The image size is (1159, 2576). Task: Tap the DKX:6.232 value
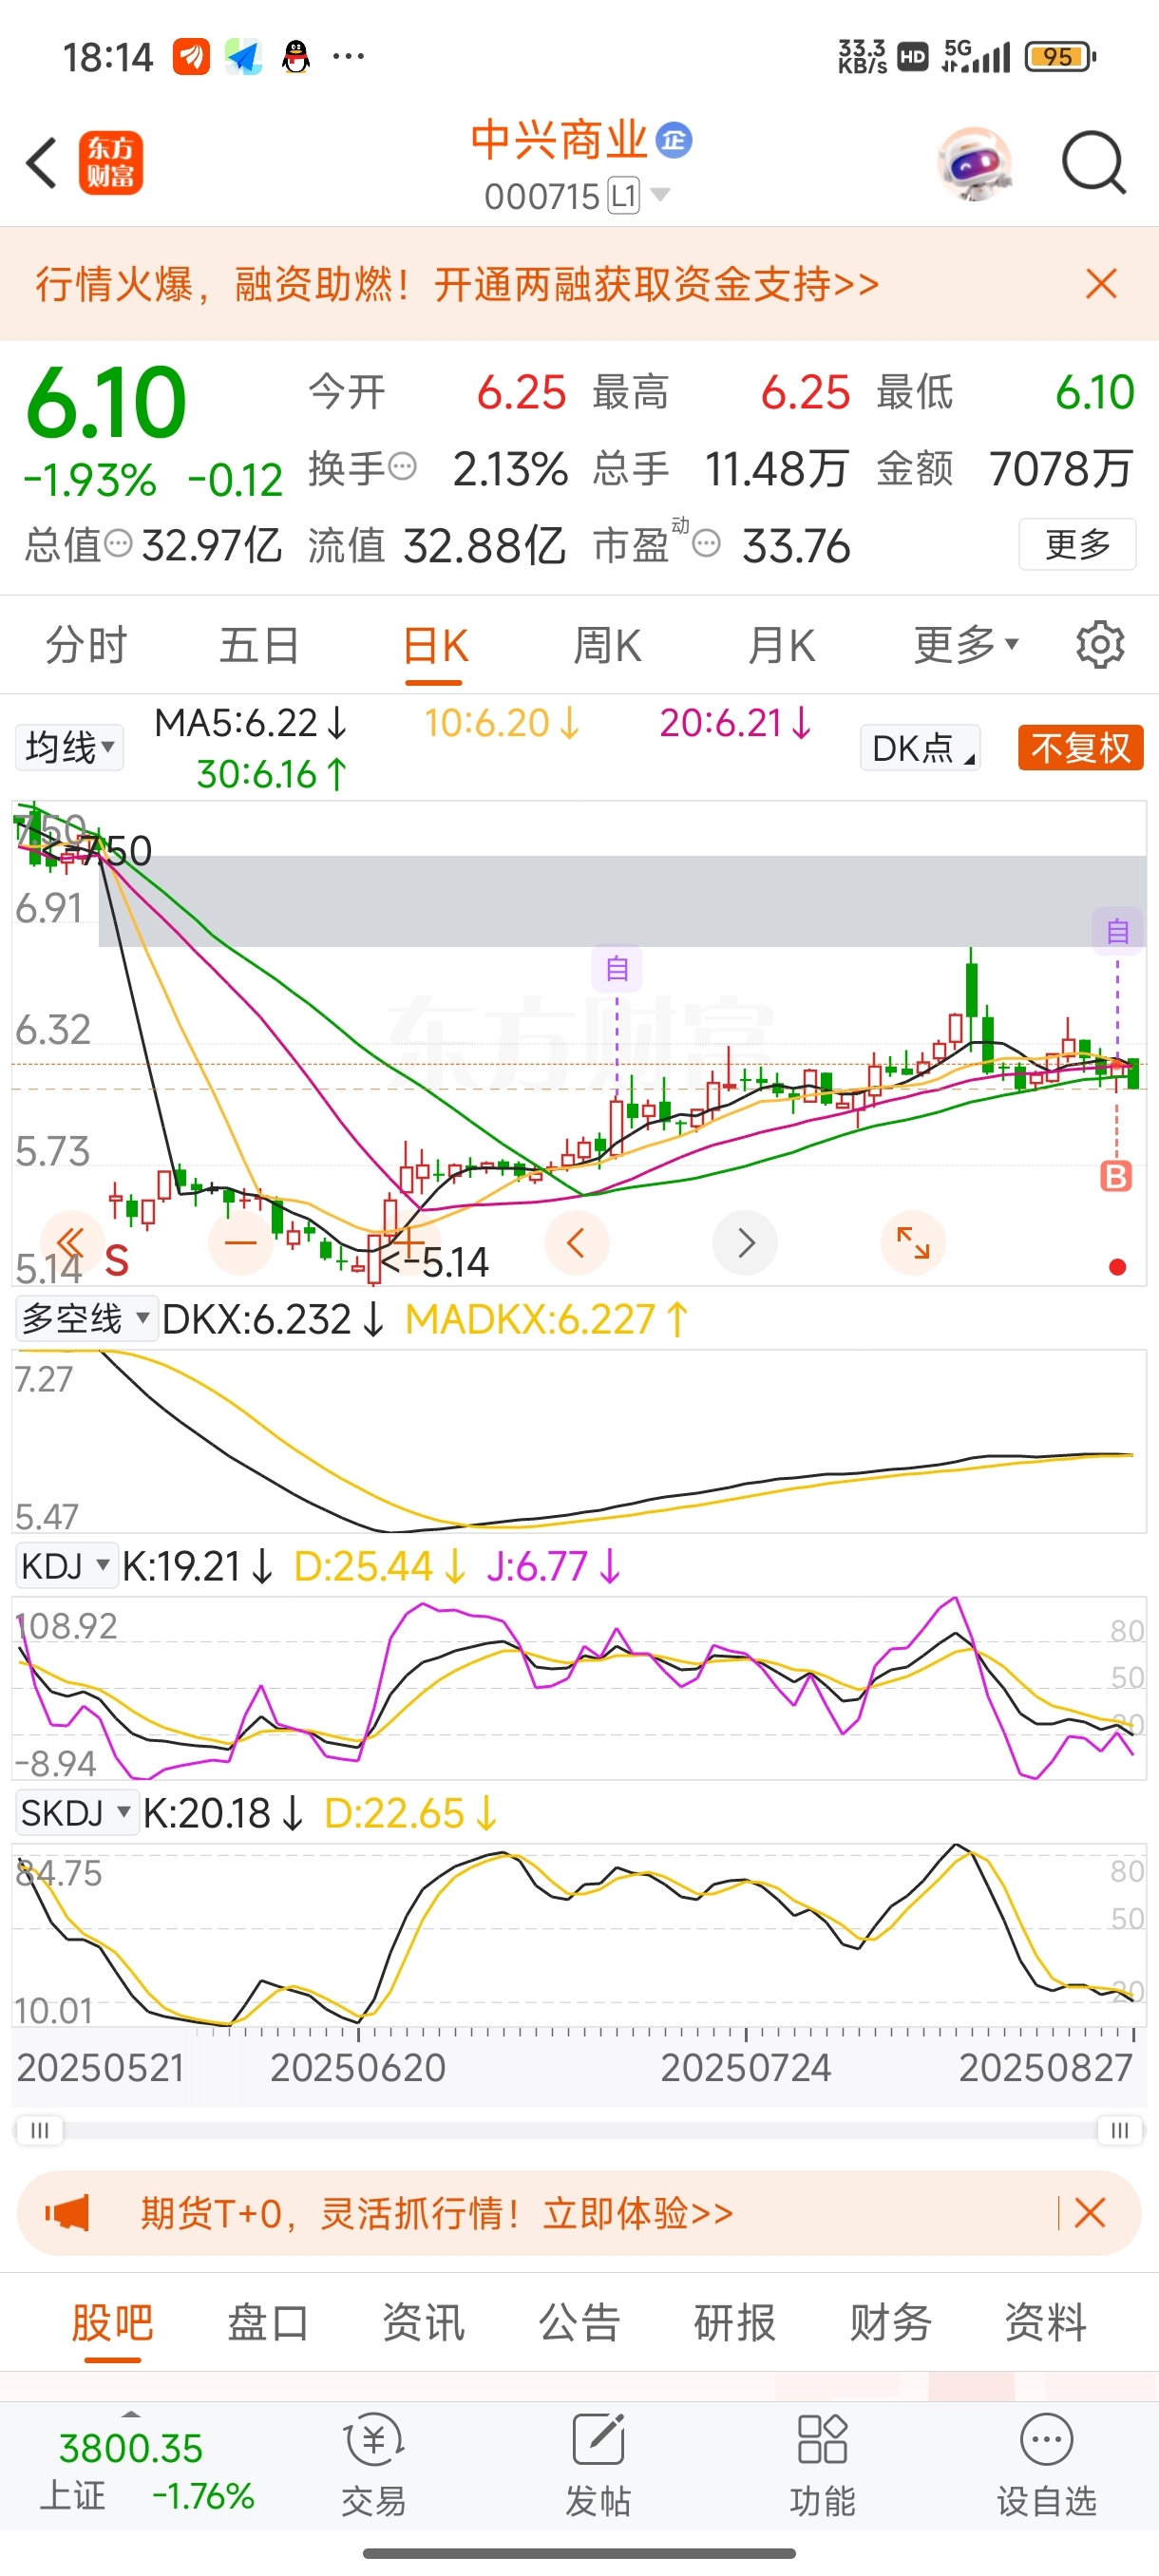click(x=272, y=1320)
